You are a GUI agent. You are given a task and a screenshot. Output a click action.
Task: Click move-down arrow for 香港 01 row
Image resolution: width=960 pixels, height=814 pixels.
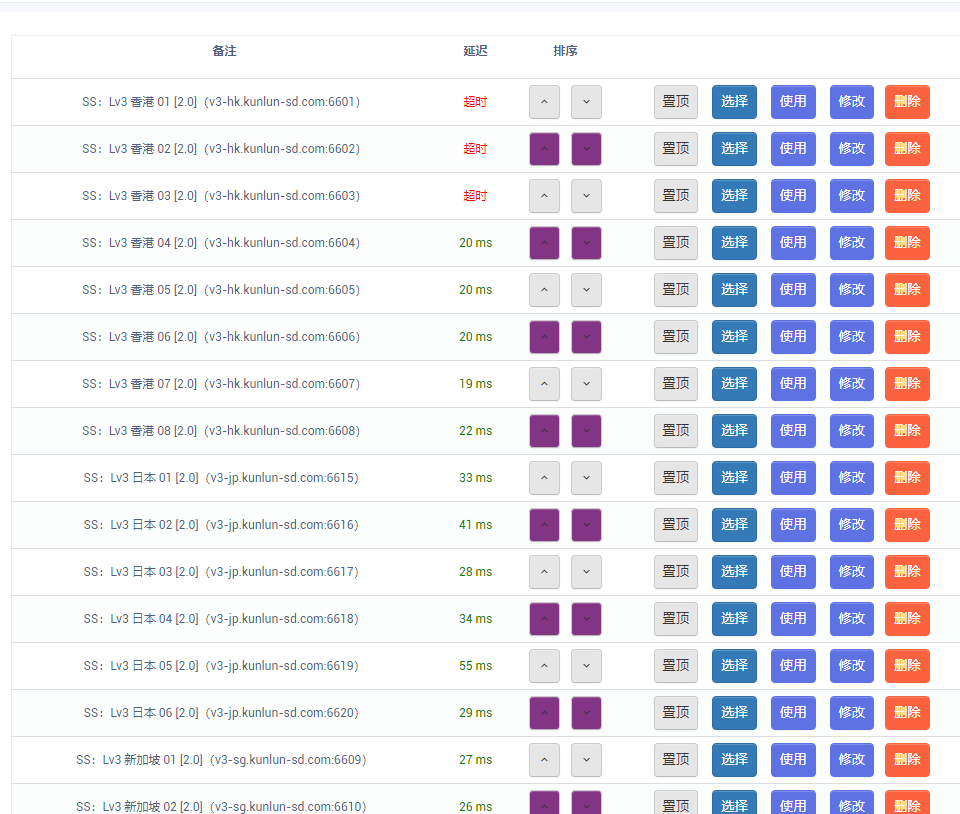click(586, 102)
